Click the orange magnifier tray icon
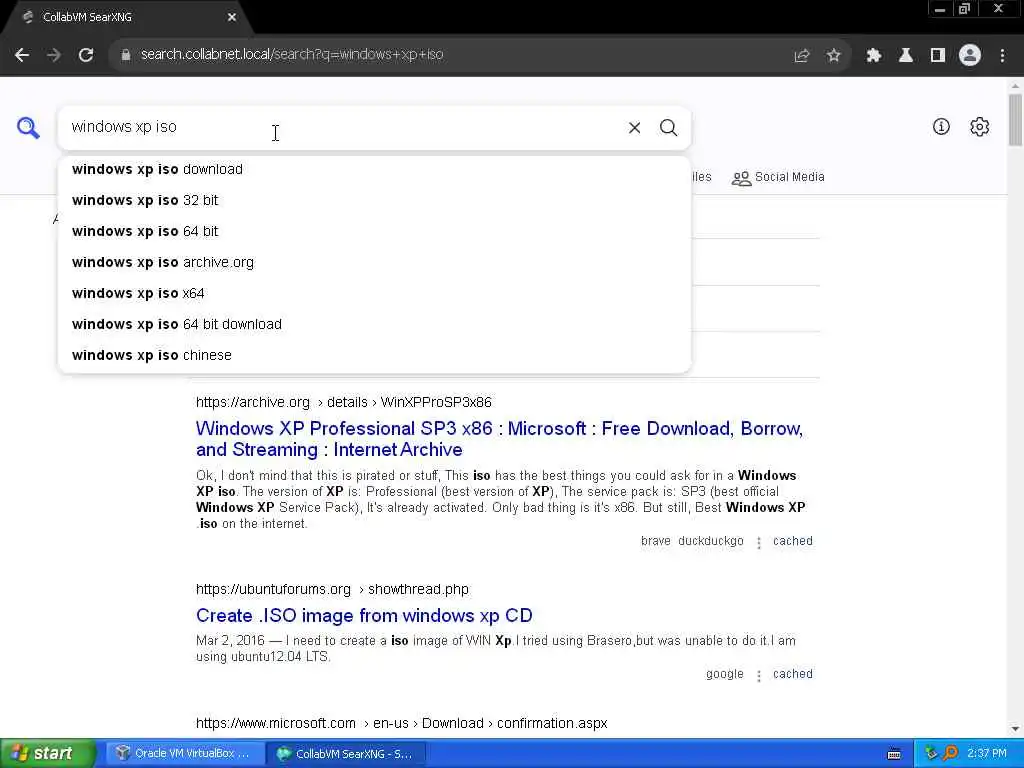 (950, 754)
